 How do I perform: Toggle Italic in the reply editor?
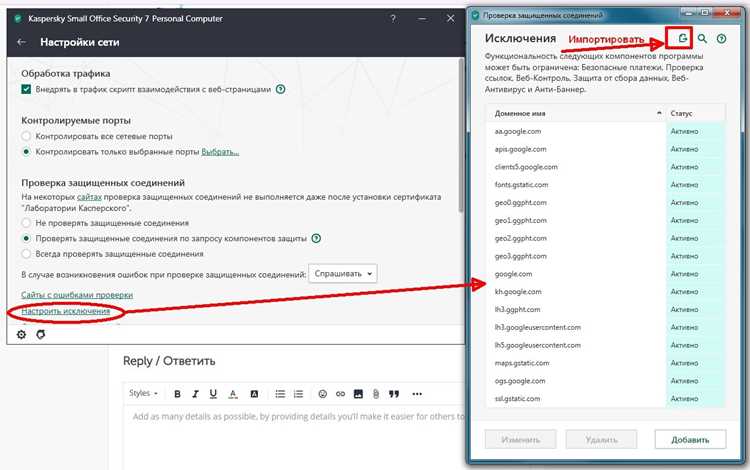pyautogui.click(x=195, y=394)
